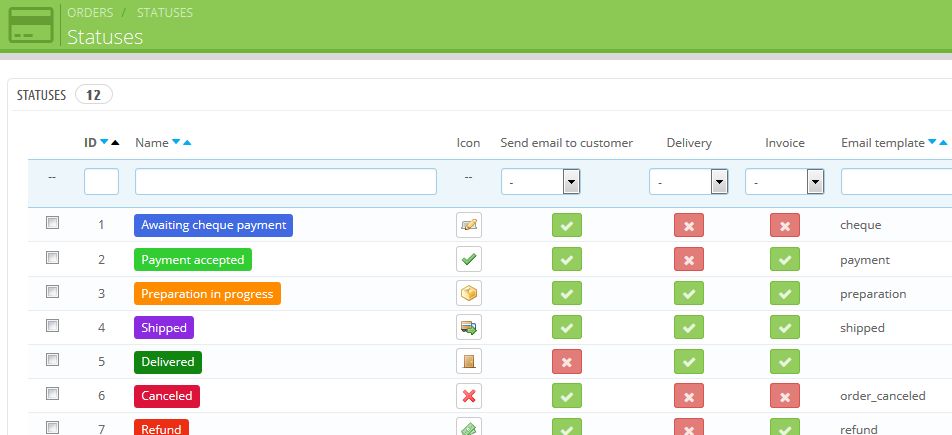Open Canceled red label
The width and height of the screenshot is (952, 435).
coord(167,396)
